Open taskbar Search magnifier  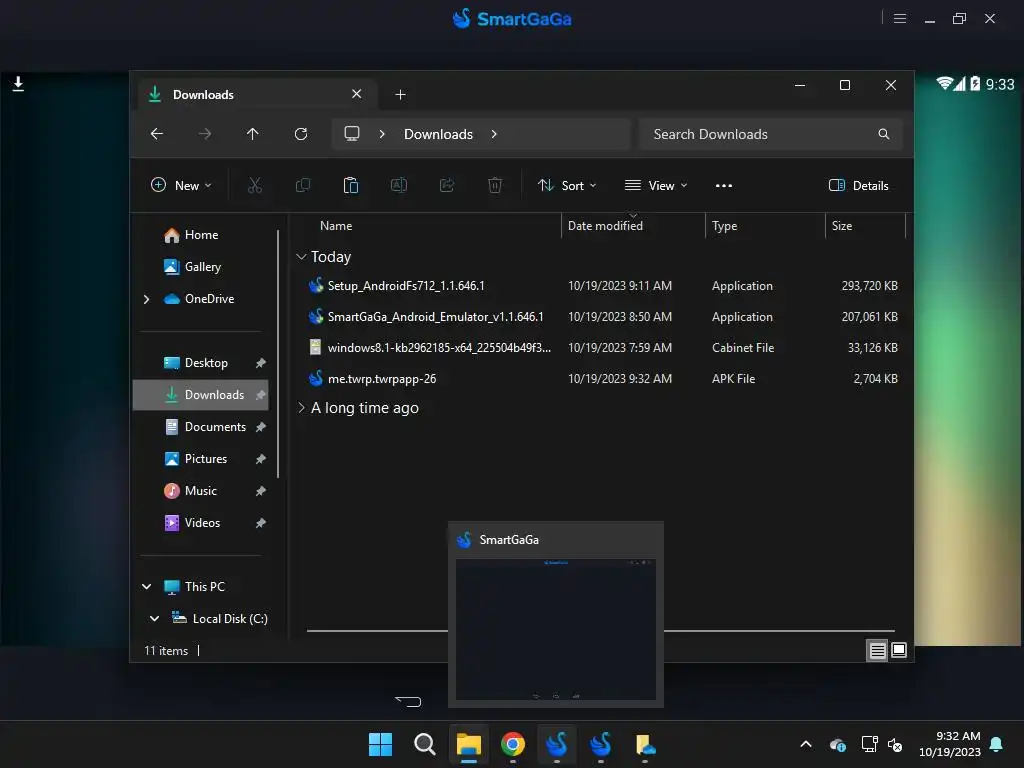coord(424,744)
